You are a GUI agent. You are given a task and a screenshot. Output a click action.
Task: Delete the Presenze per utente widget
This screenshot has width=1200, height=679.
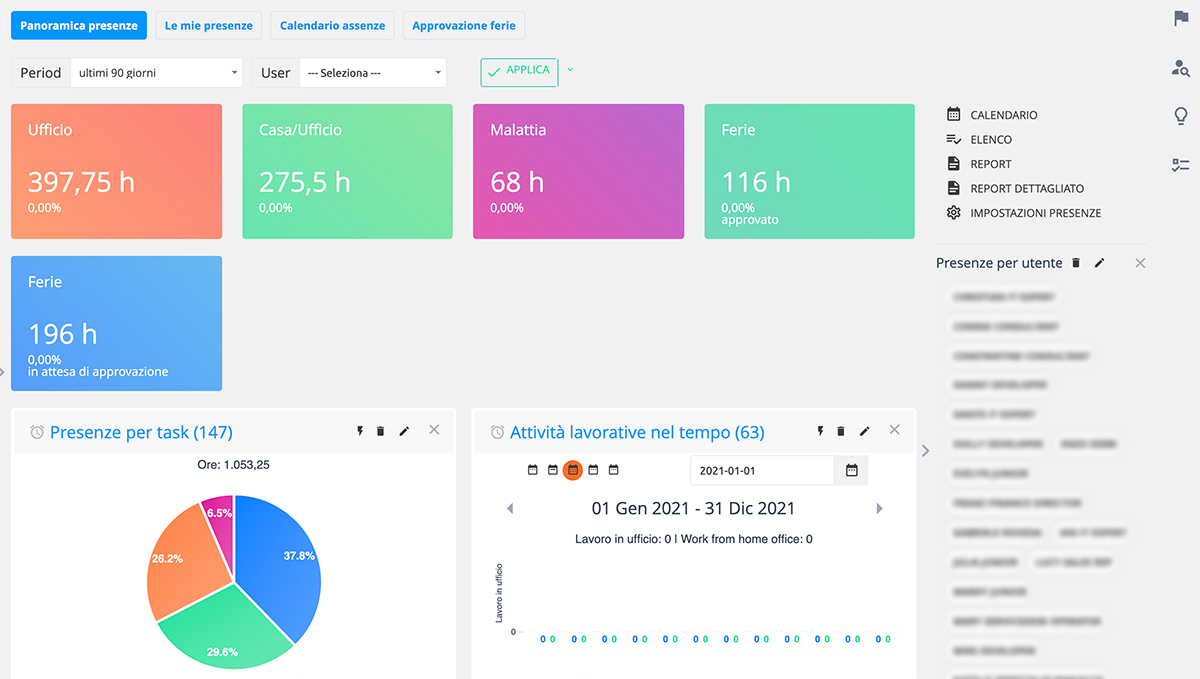click(x=1076, y=263)
